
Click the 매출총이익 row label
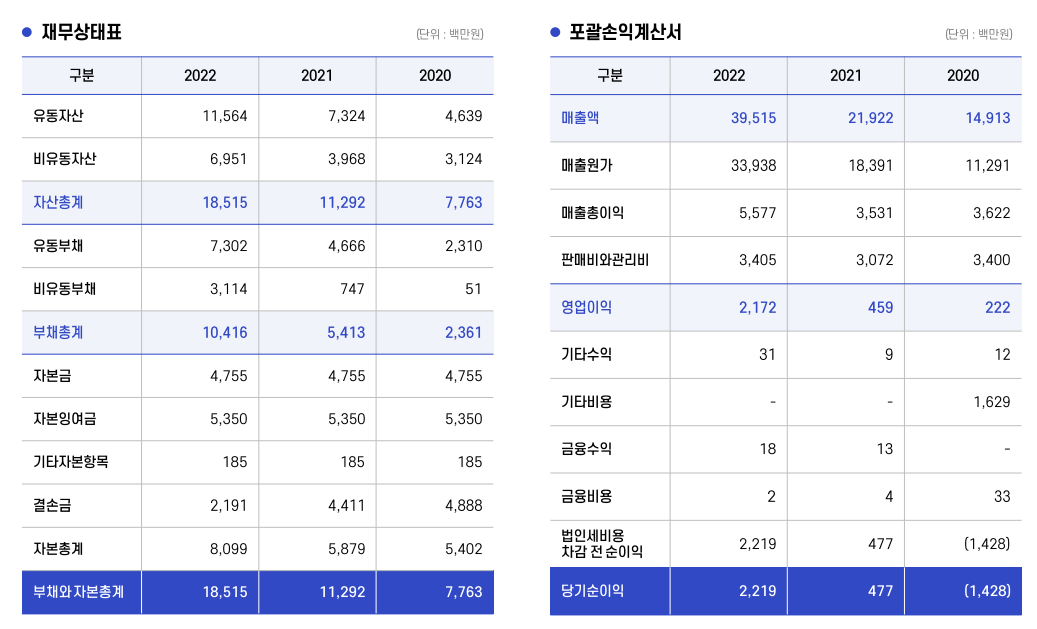[x=593, y=213]
